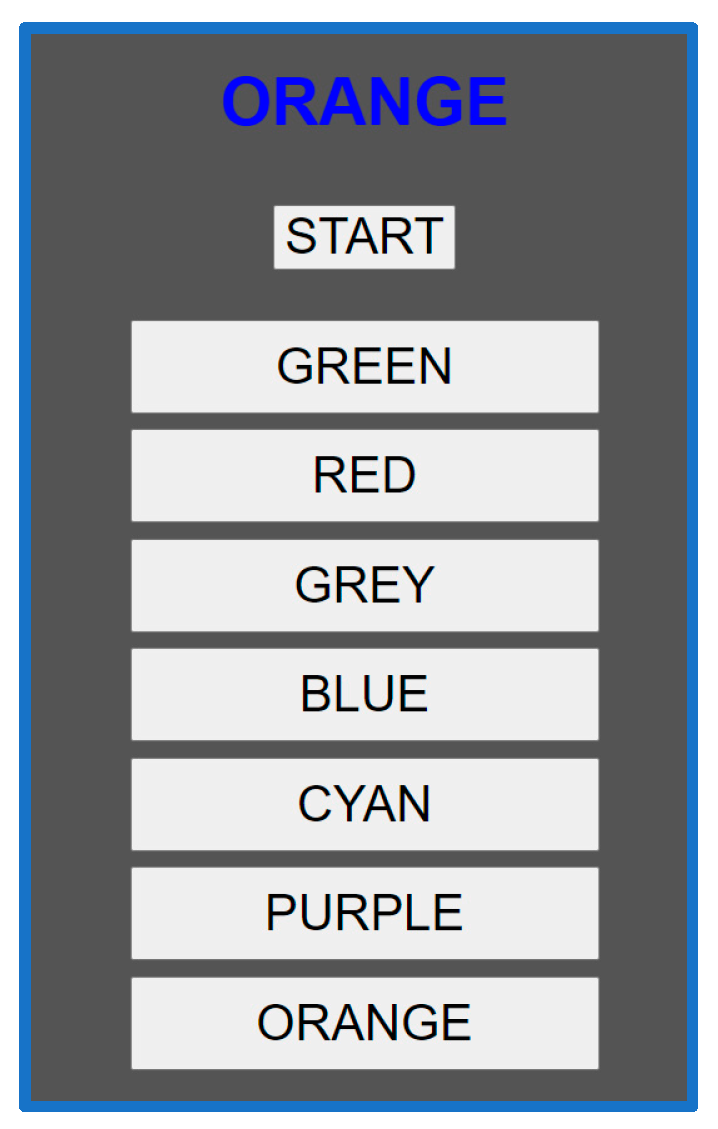
Task: Select the CYAN answer button
Action: pyautogui.click(x=364, y=804)
